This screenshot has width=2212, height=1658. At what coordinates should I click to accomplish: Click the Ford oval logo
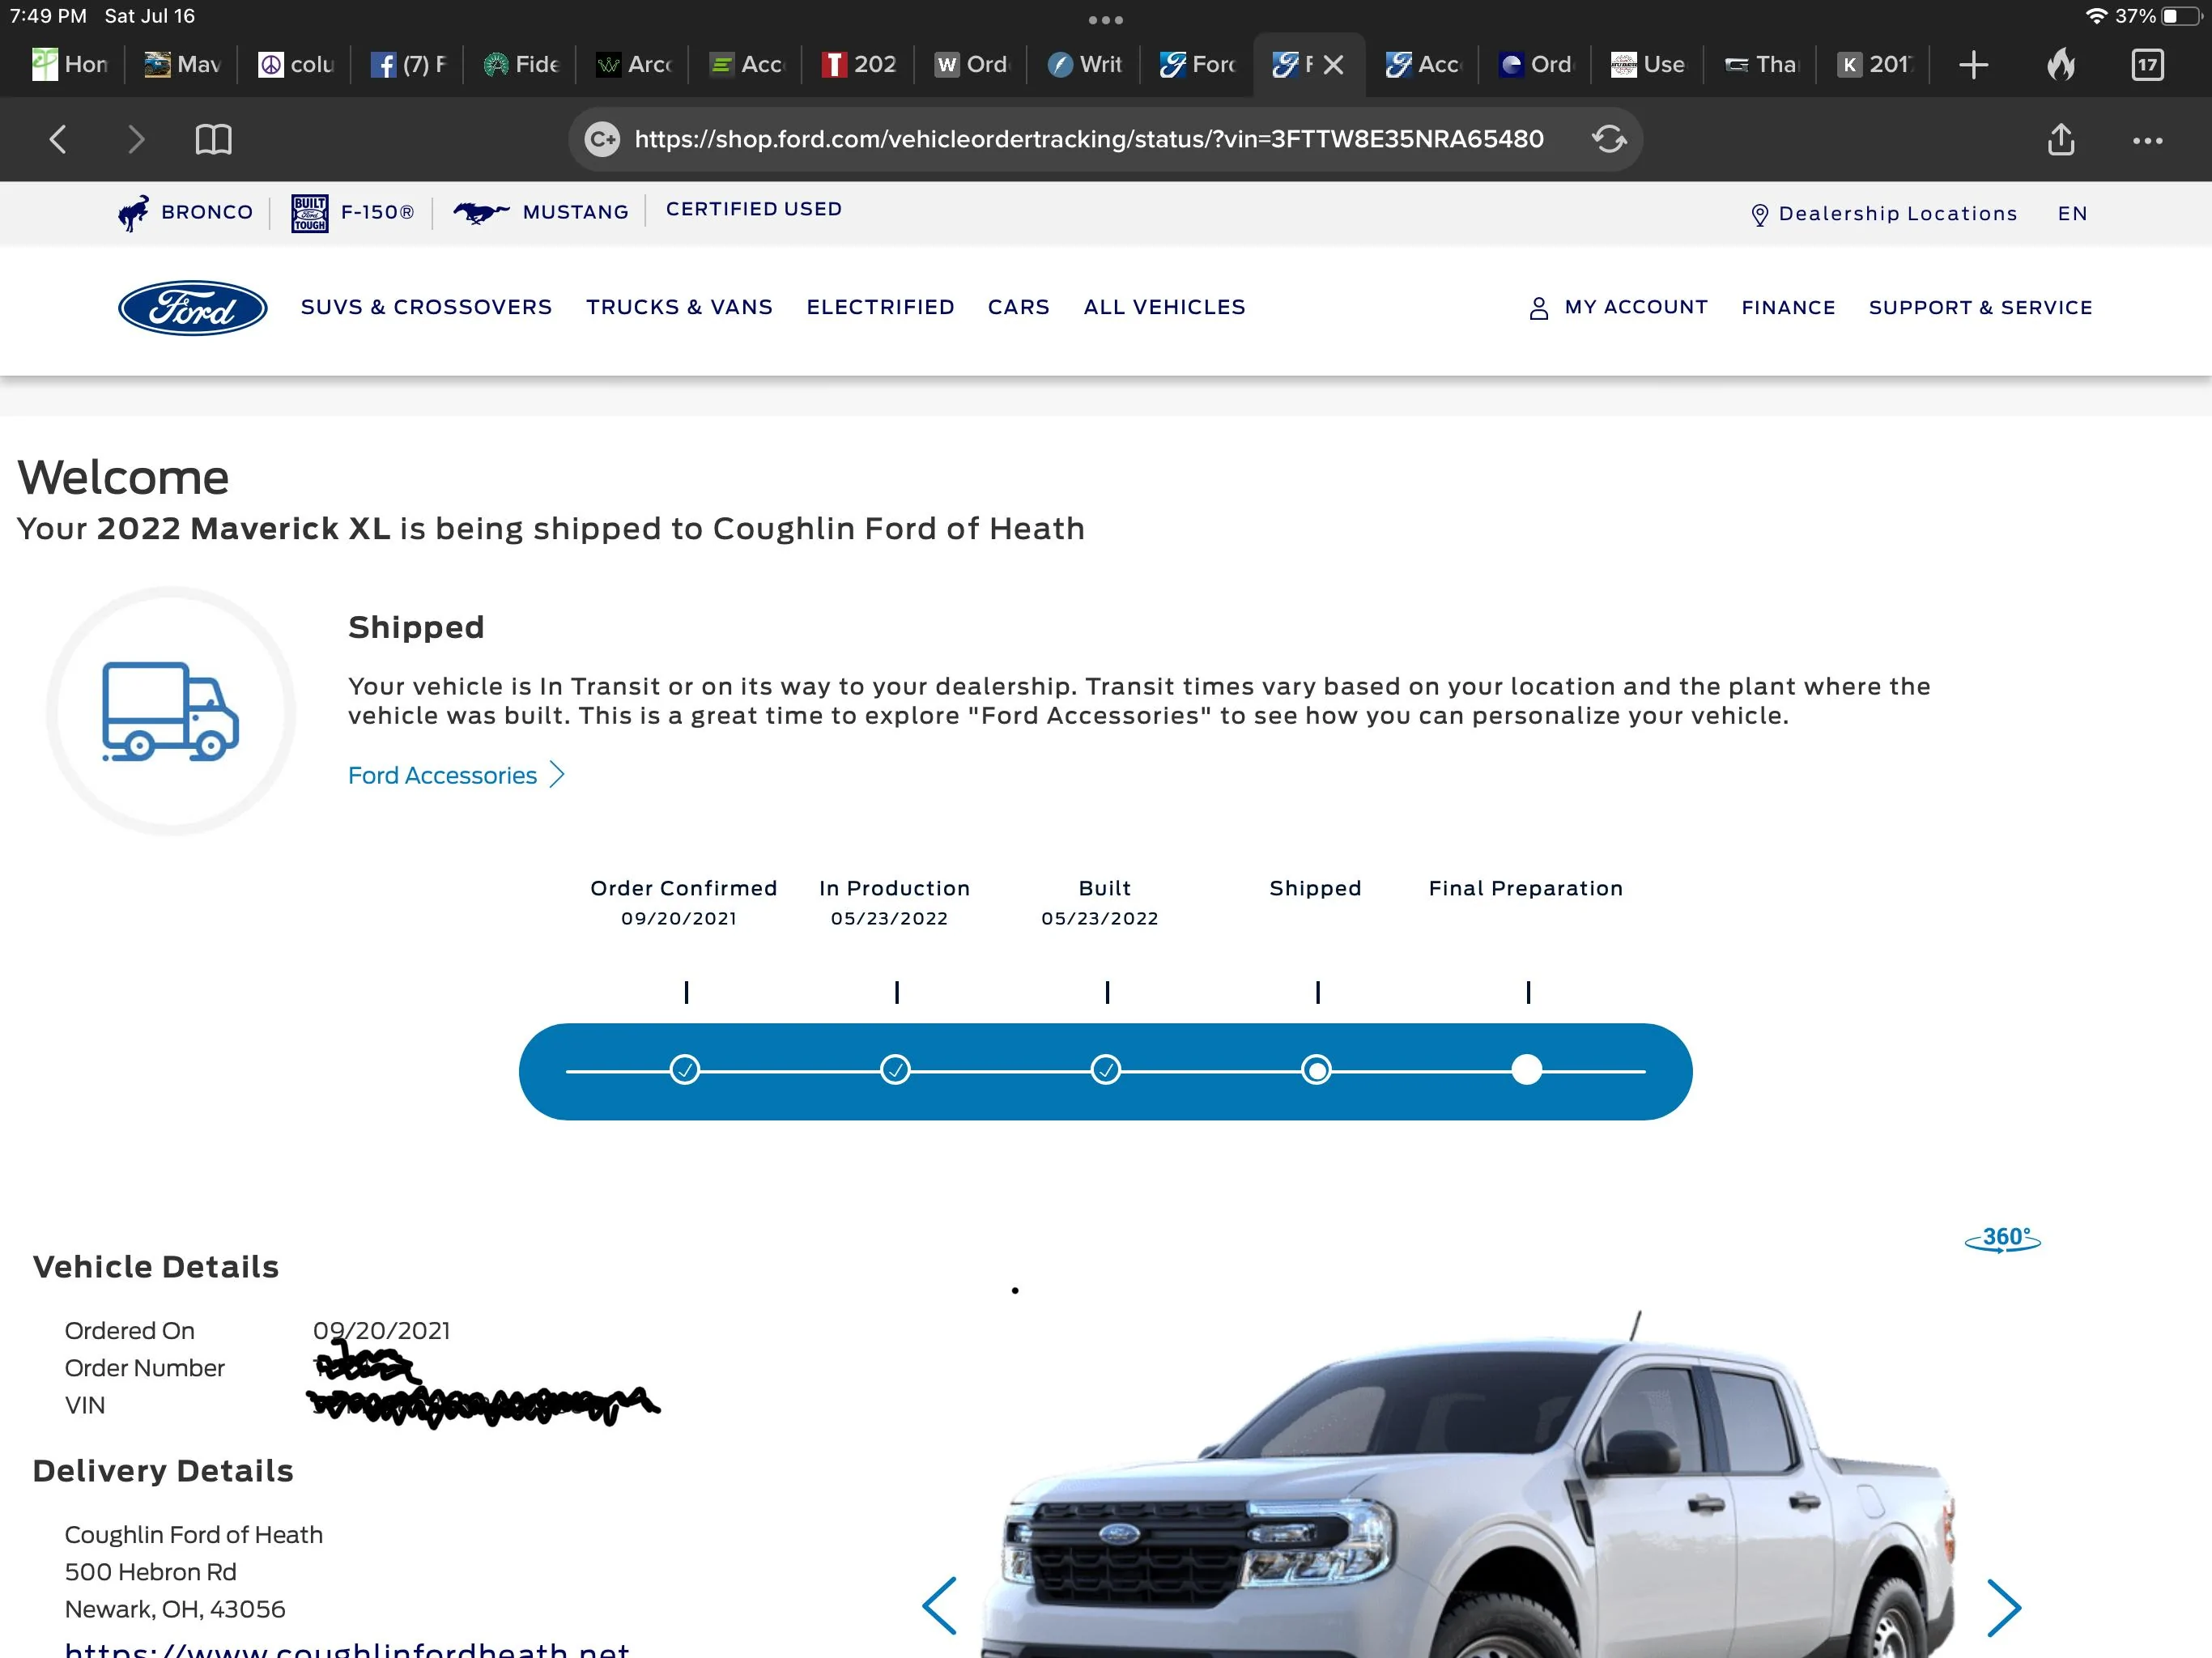193,308
